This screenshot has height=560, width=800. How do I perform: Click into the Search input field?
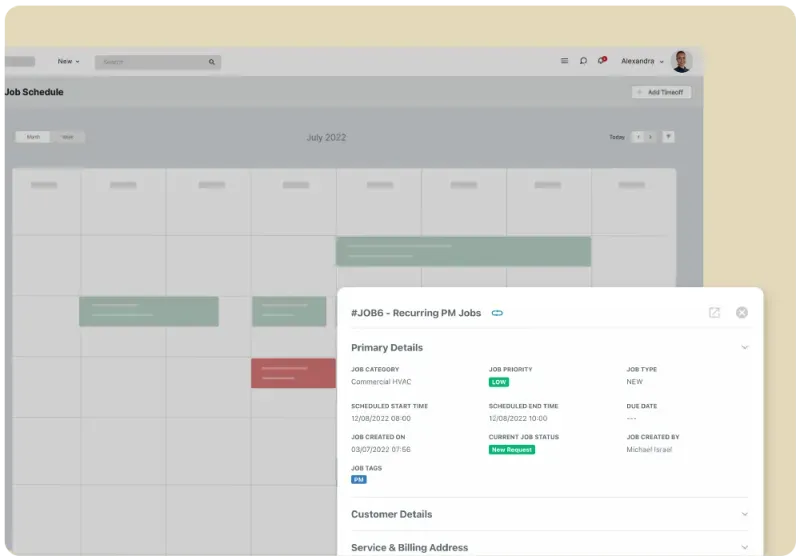pyautogui.click(x=152, y=62)
